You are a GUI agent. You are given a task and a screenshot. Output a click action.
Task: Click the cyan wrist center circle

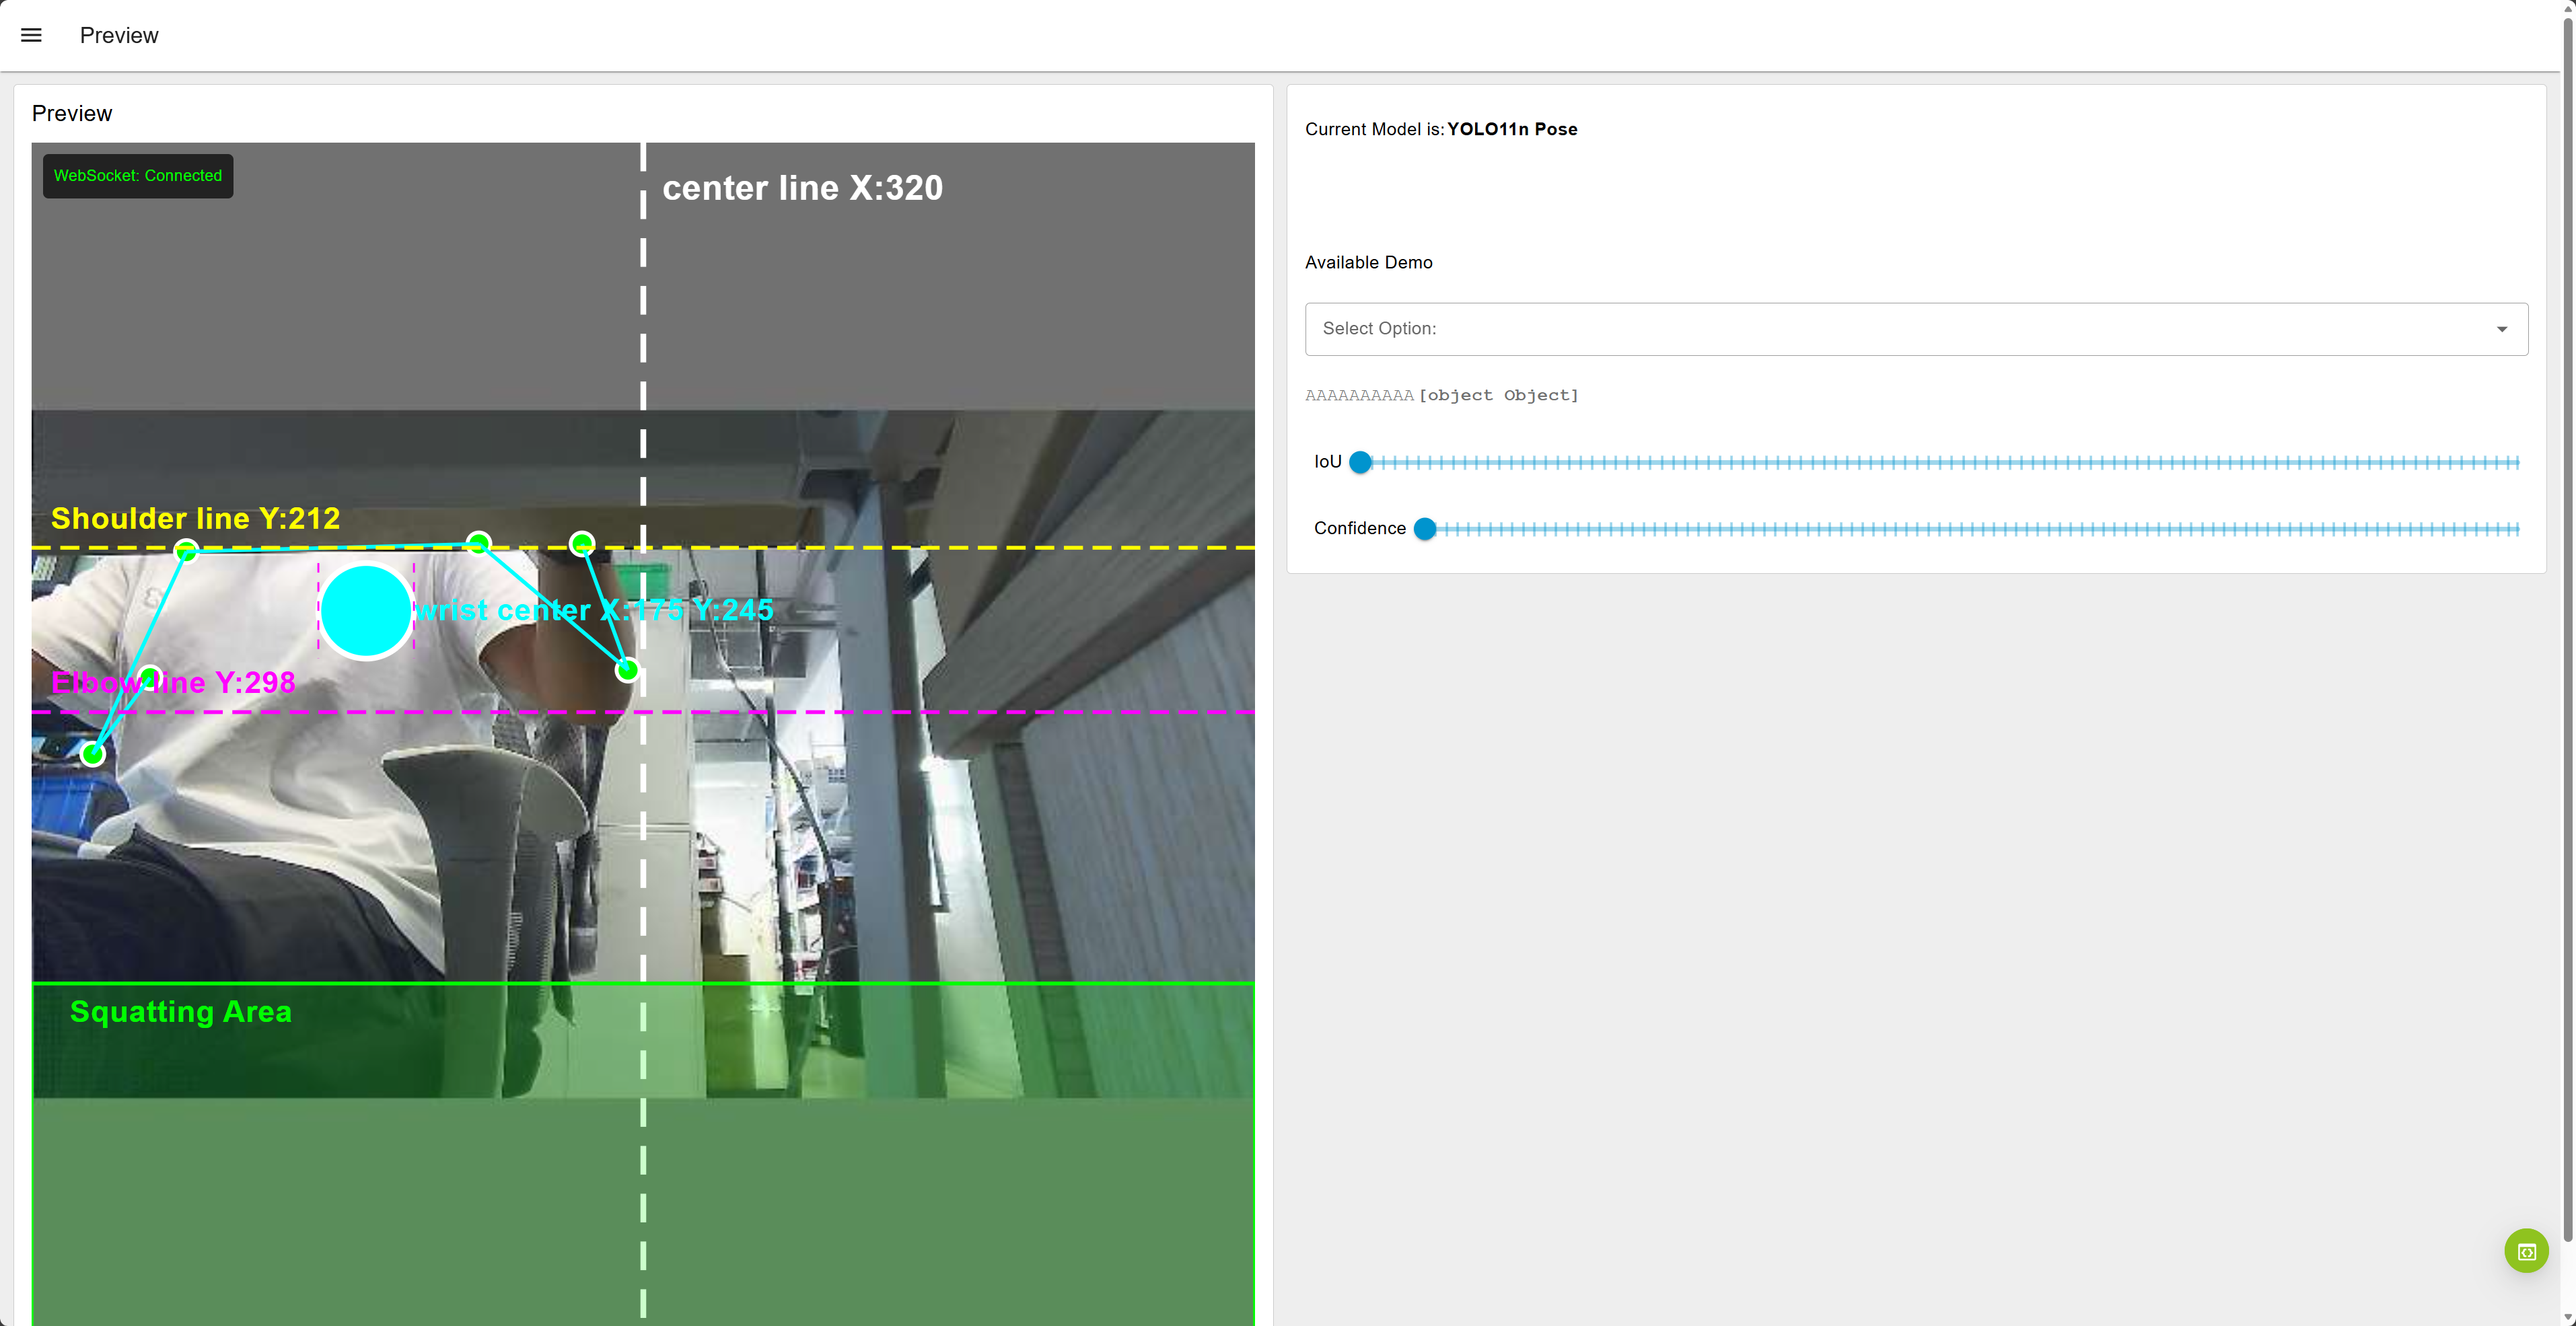tap(366, 611)
